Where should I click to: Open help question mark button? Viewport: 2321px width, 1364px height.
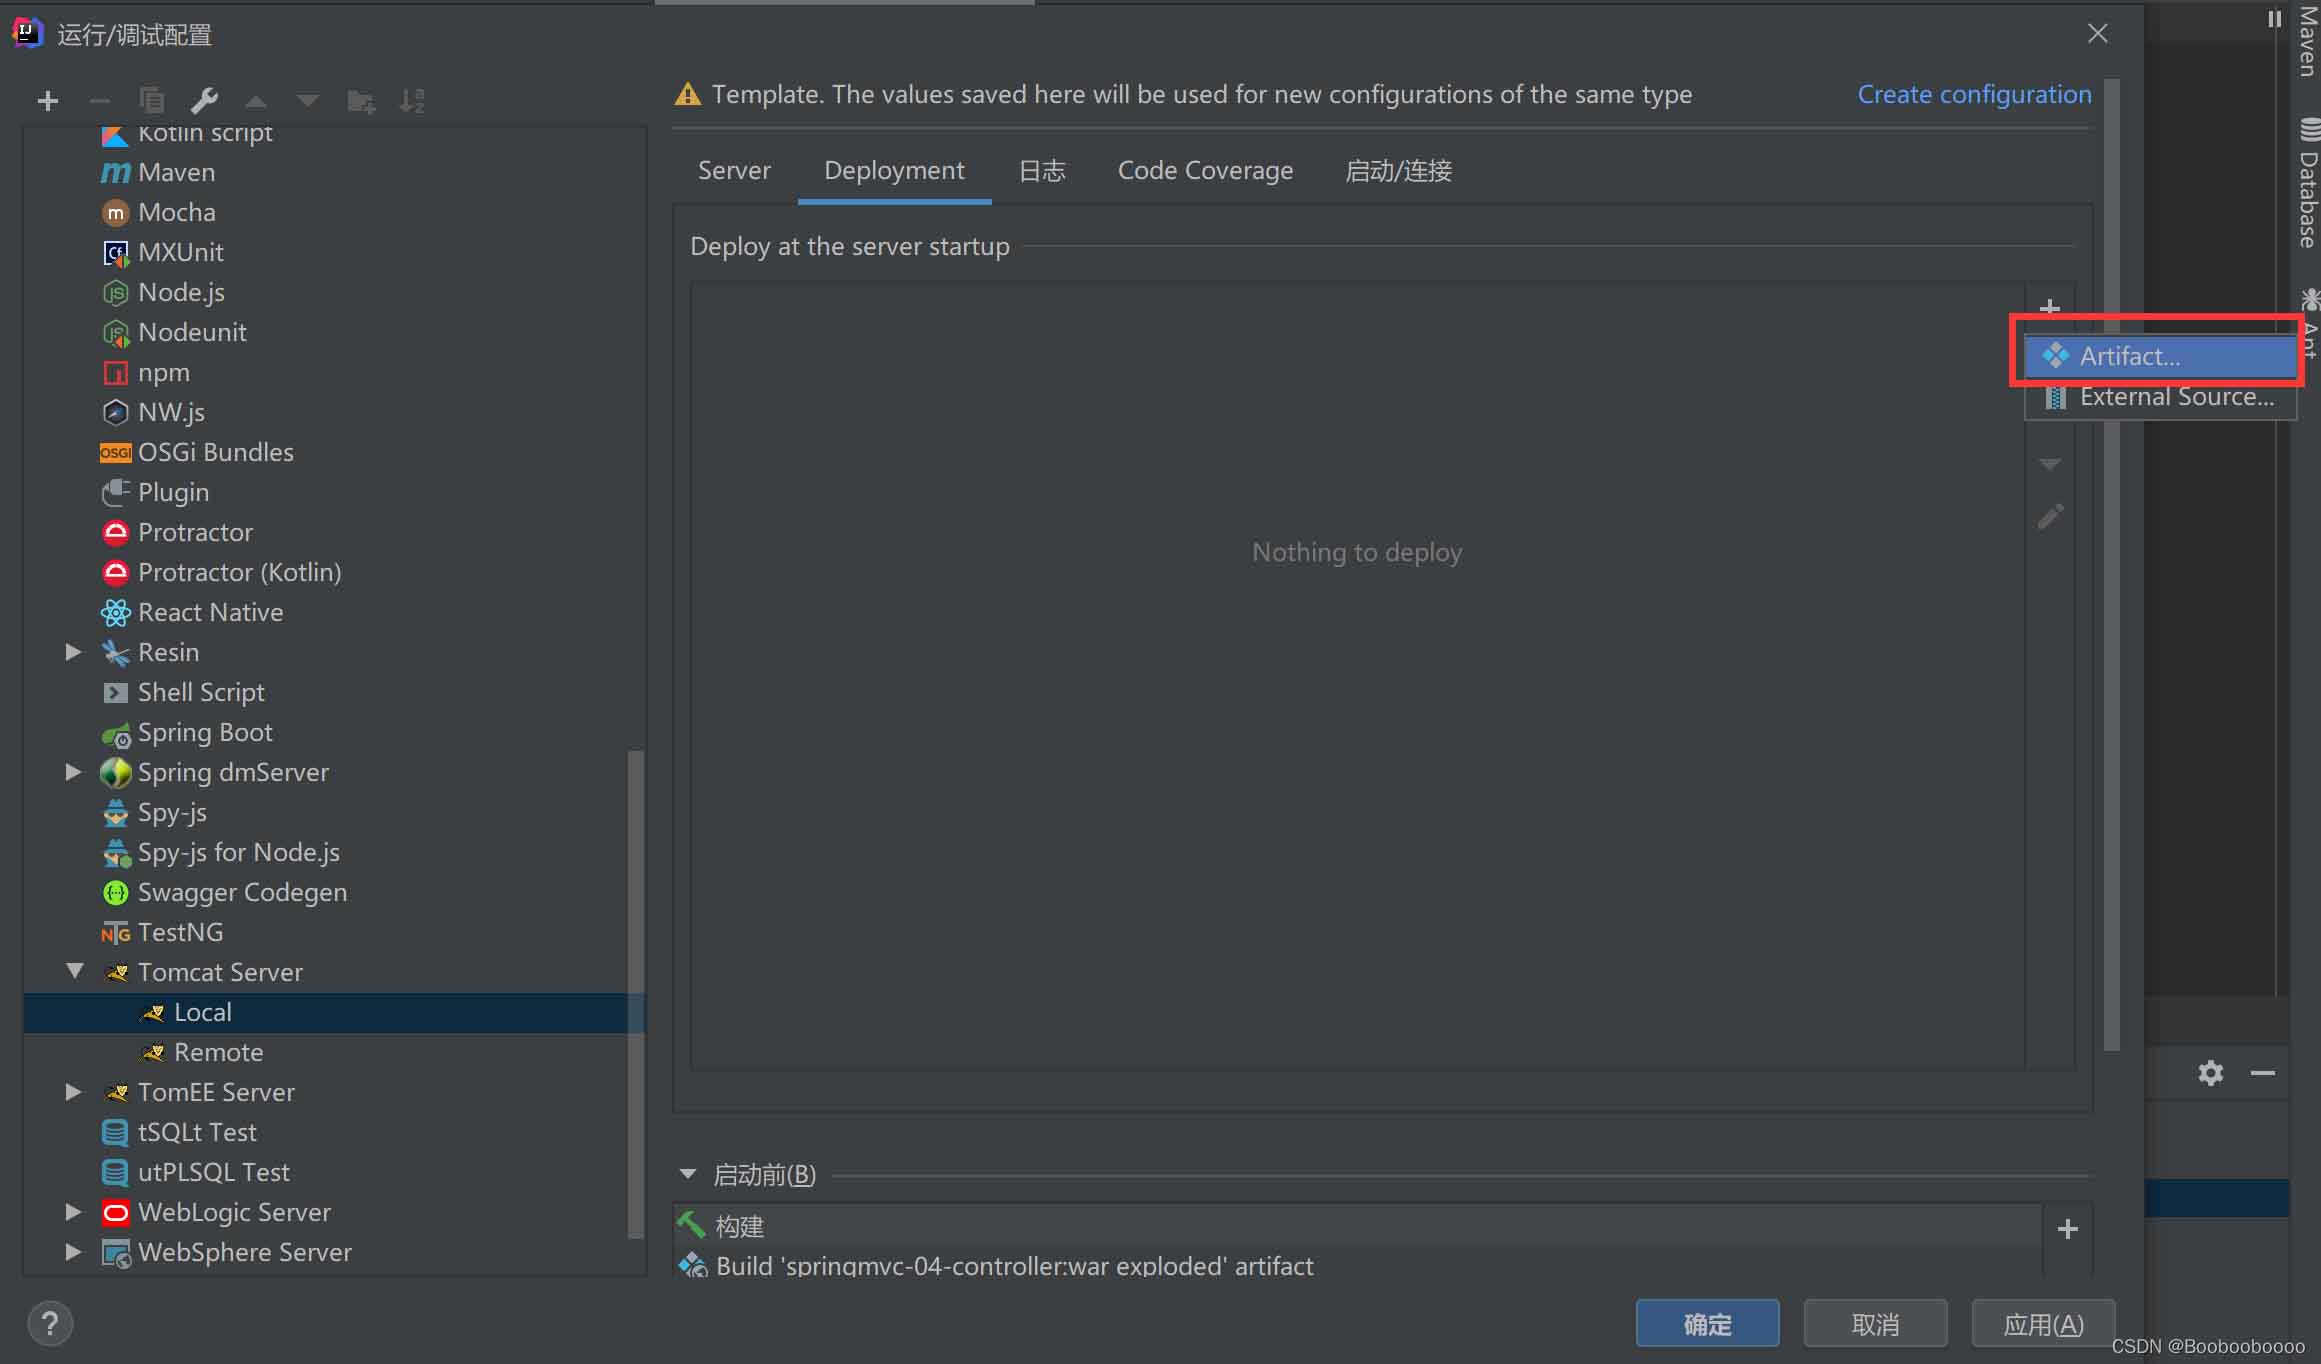[x=50, y=1324]
